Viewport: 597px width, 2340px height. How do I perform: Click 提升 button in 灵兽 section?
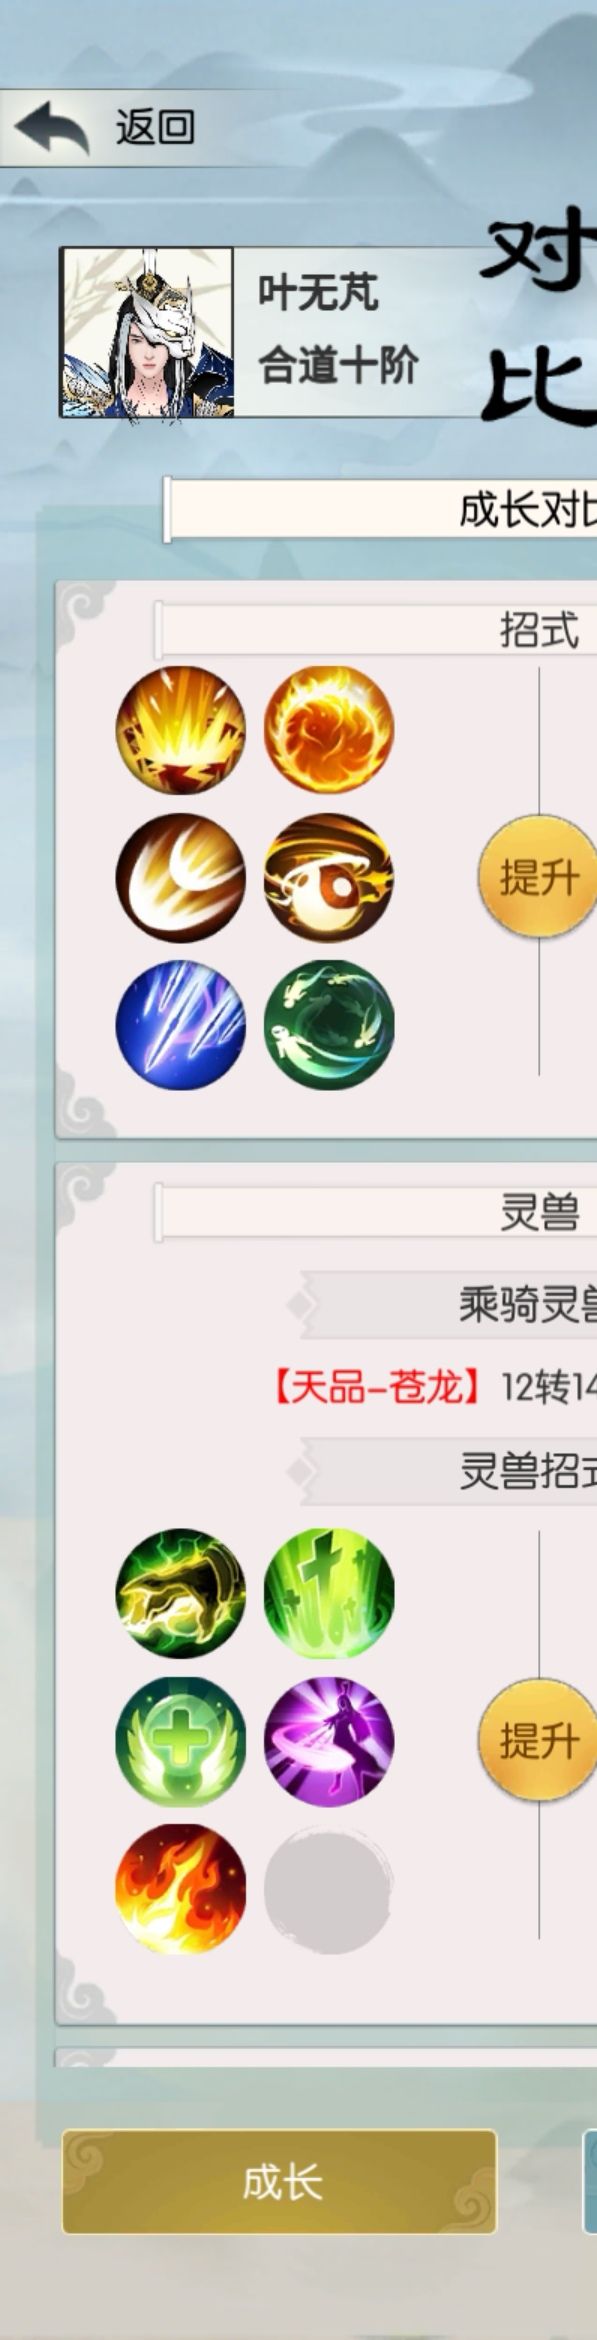click(538, 1740)
